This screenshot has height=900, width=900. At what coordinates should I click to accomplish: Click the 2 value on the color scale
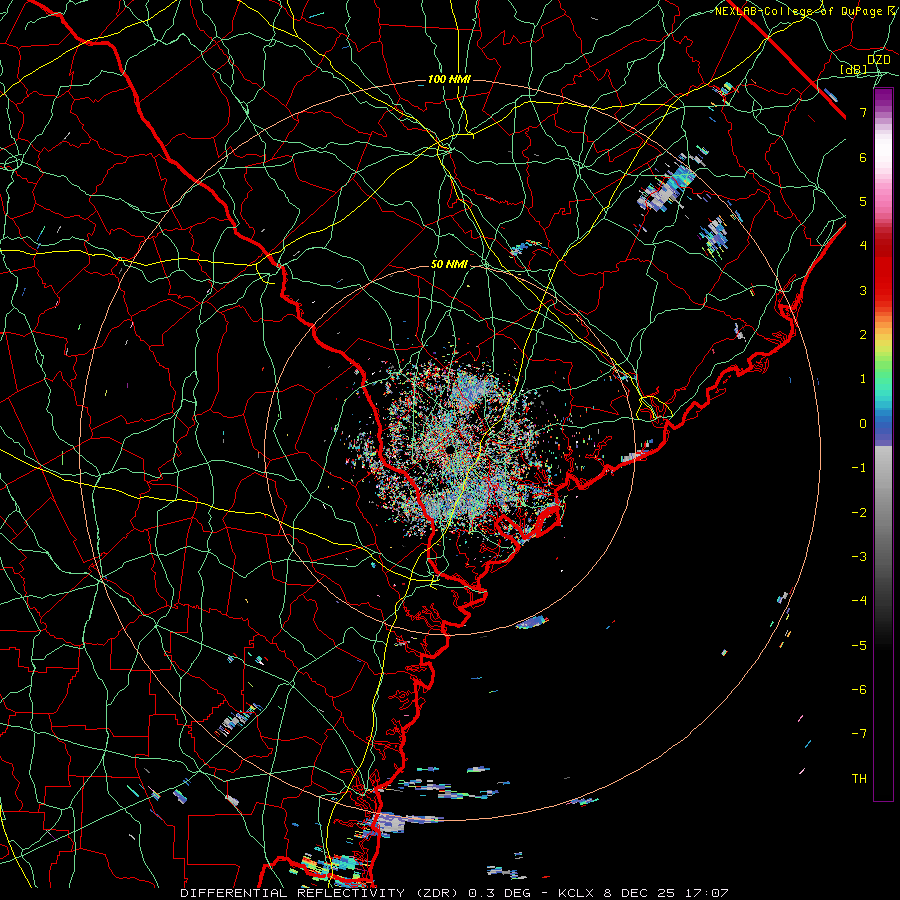coord(863,335)
